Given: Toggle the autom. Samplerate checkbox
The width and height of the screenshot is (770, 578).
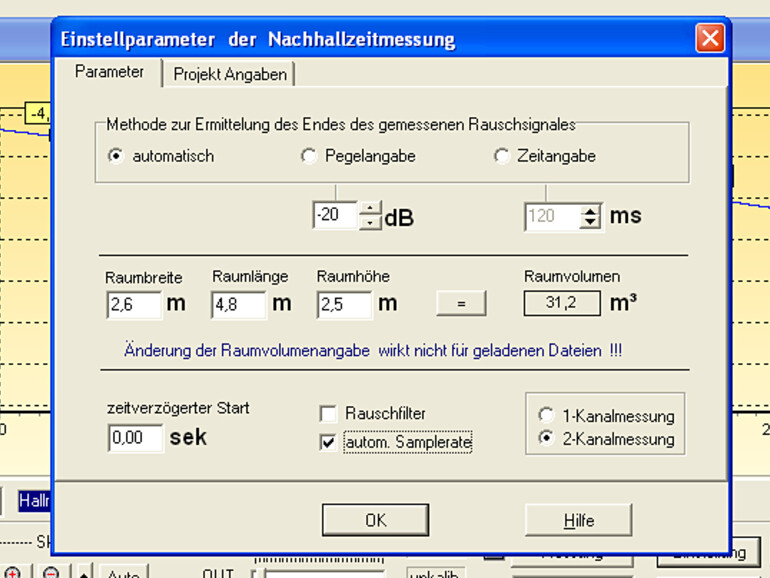Looking at the screenshot, I should (328, 442).
